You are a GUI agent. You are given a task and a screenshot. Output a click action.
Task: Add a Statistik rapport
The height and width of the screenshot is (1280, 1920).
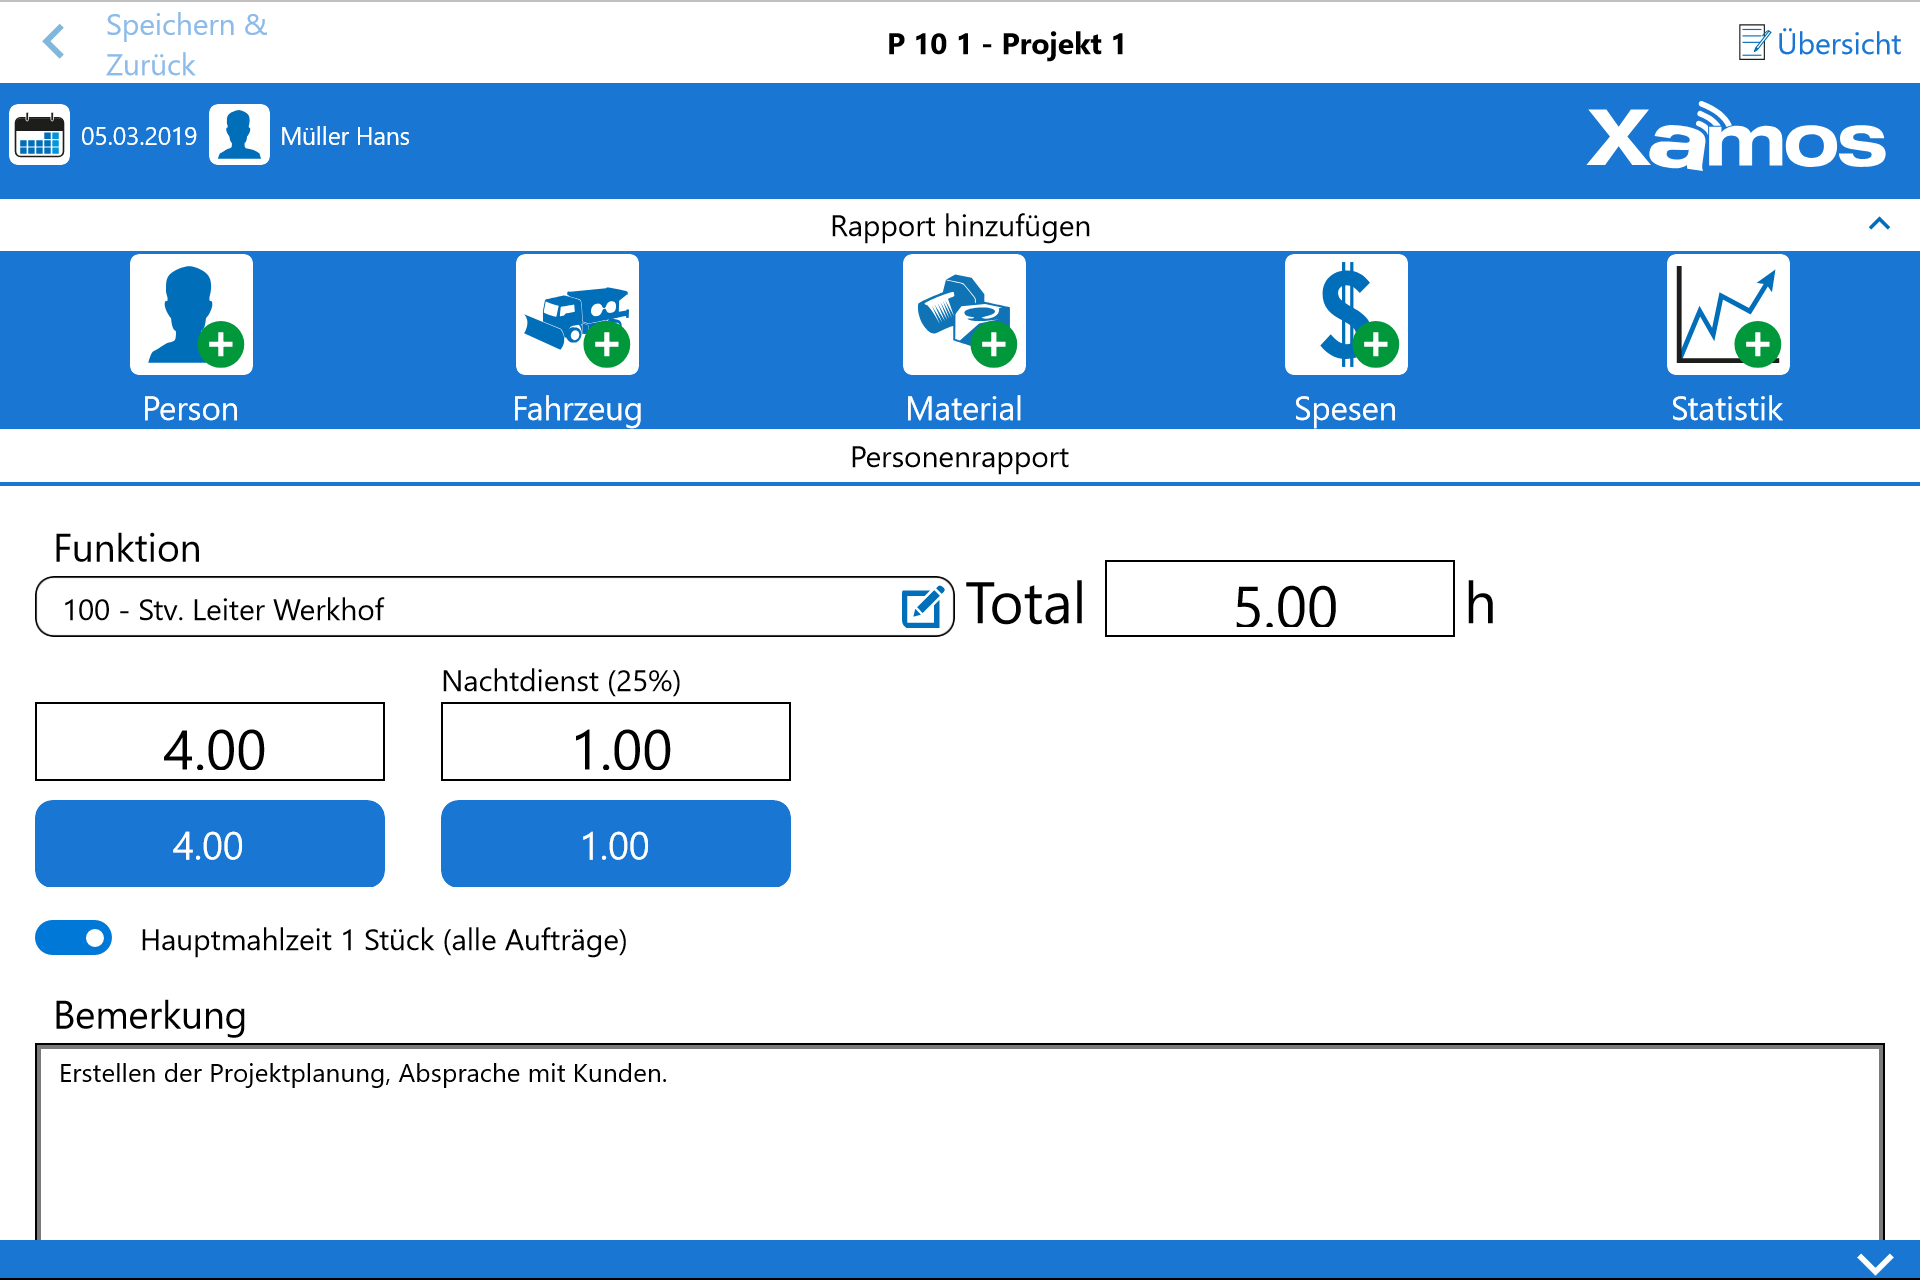click(x=1727, y=316)
